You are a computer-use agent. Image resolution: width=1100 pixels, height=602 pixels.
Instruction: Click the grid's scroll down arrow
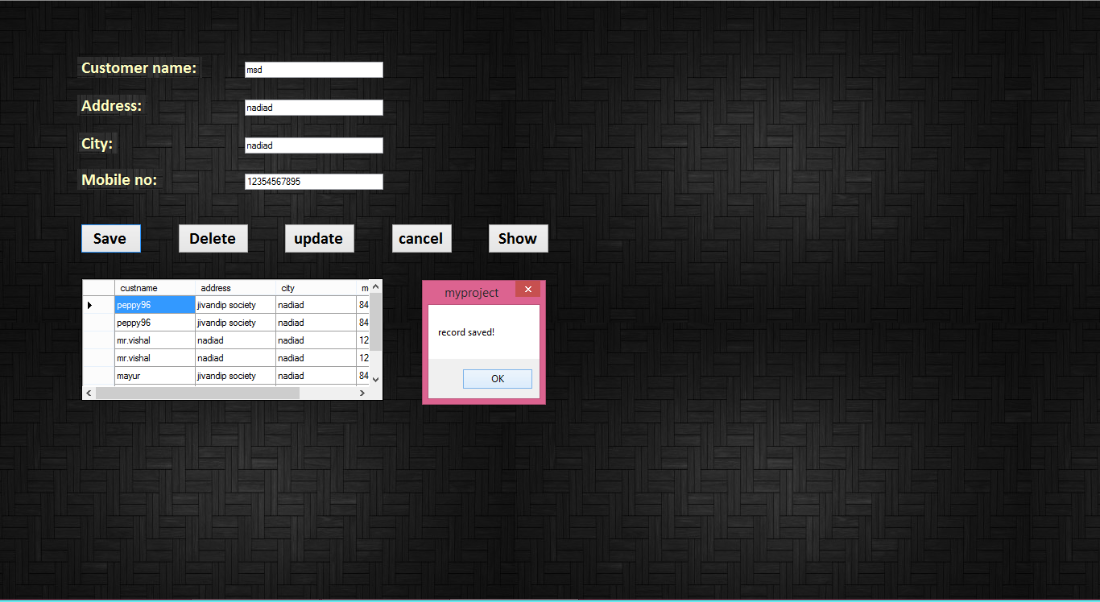point(375,379)
